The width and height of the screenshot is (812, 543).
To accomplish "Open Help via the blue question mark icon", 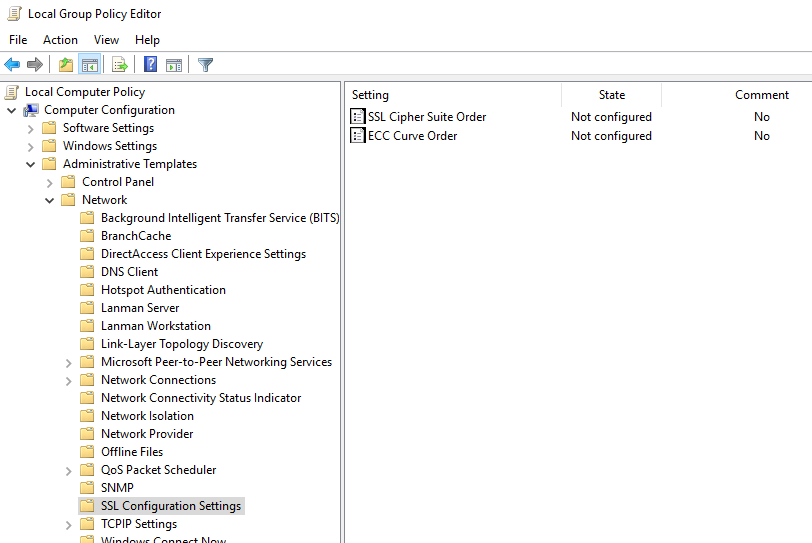I will (150, 64).
